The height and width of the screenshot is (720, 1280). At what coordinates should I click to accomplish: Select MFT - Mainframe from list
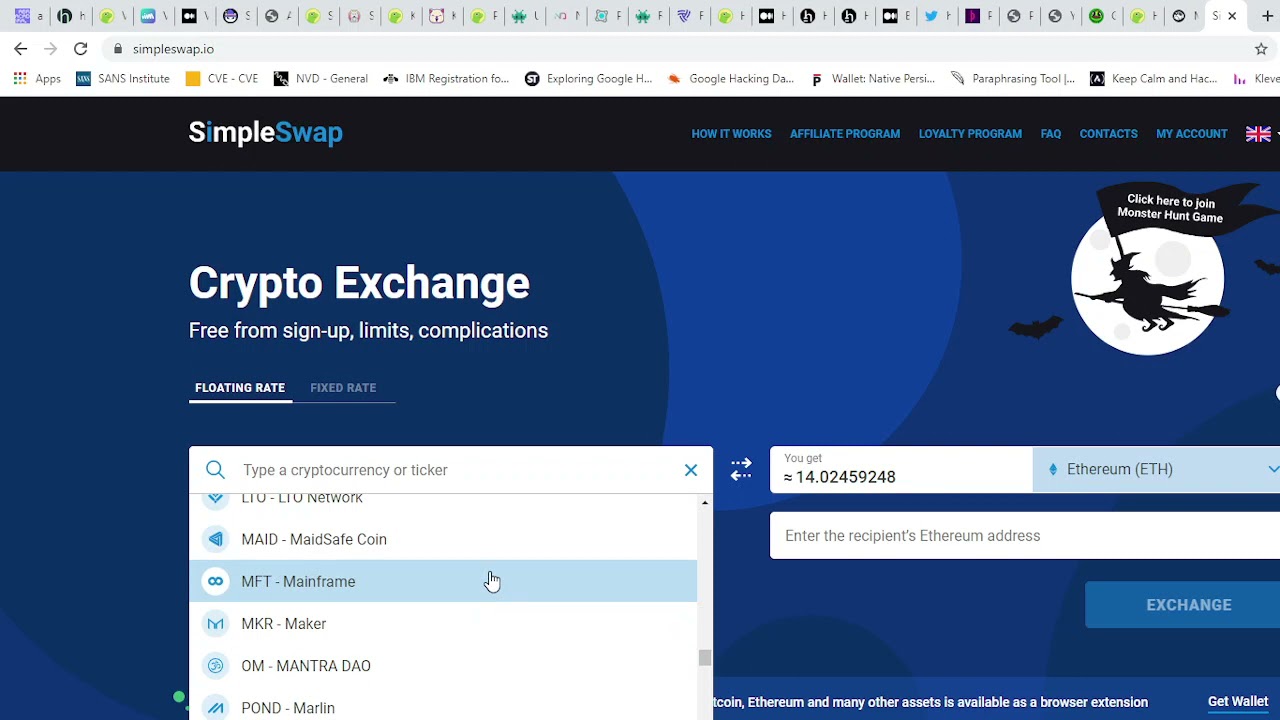click(443, 581)
